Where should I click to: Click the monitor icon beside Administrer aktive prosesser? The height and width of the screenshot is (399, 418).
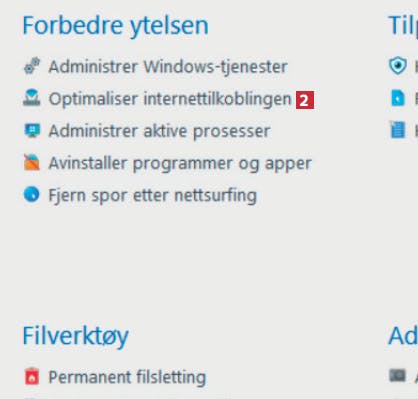pos(32,130)
